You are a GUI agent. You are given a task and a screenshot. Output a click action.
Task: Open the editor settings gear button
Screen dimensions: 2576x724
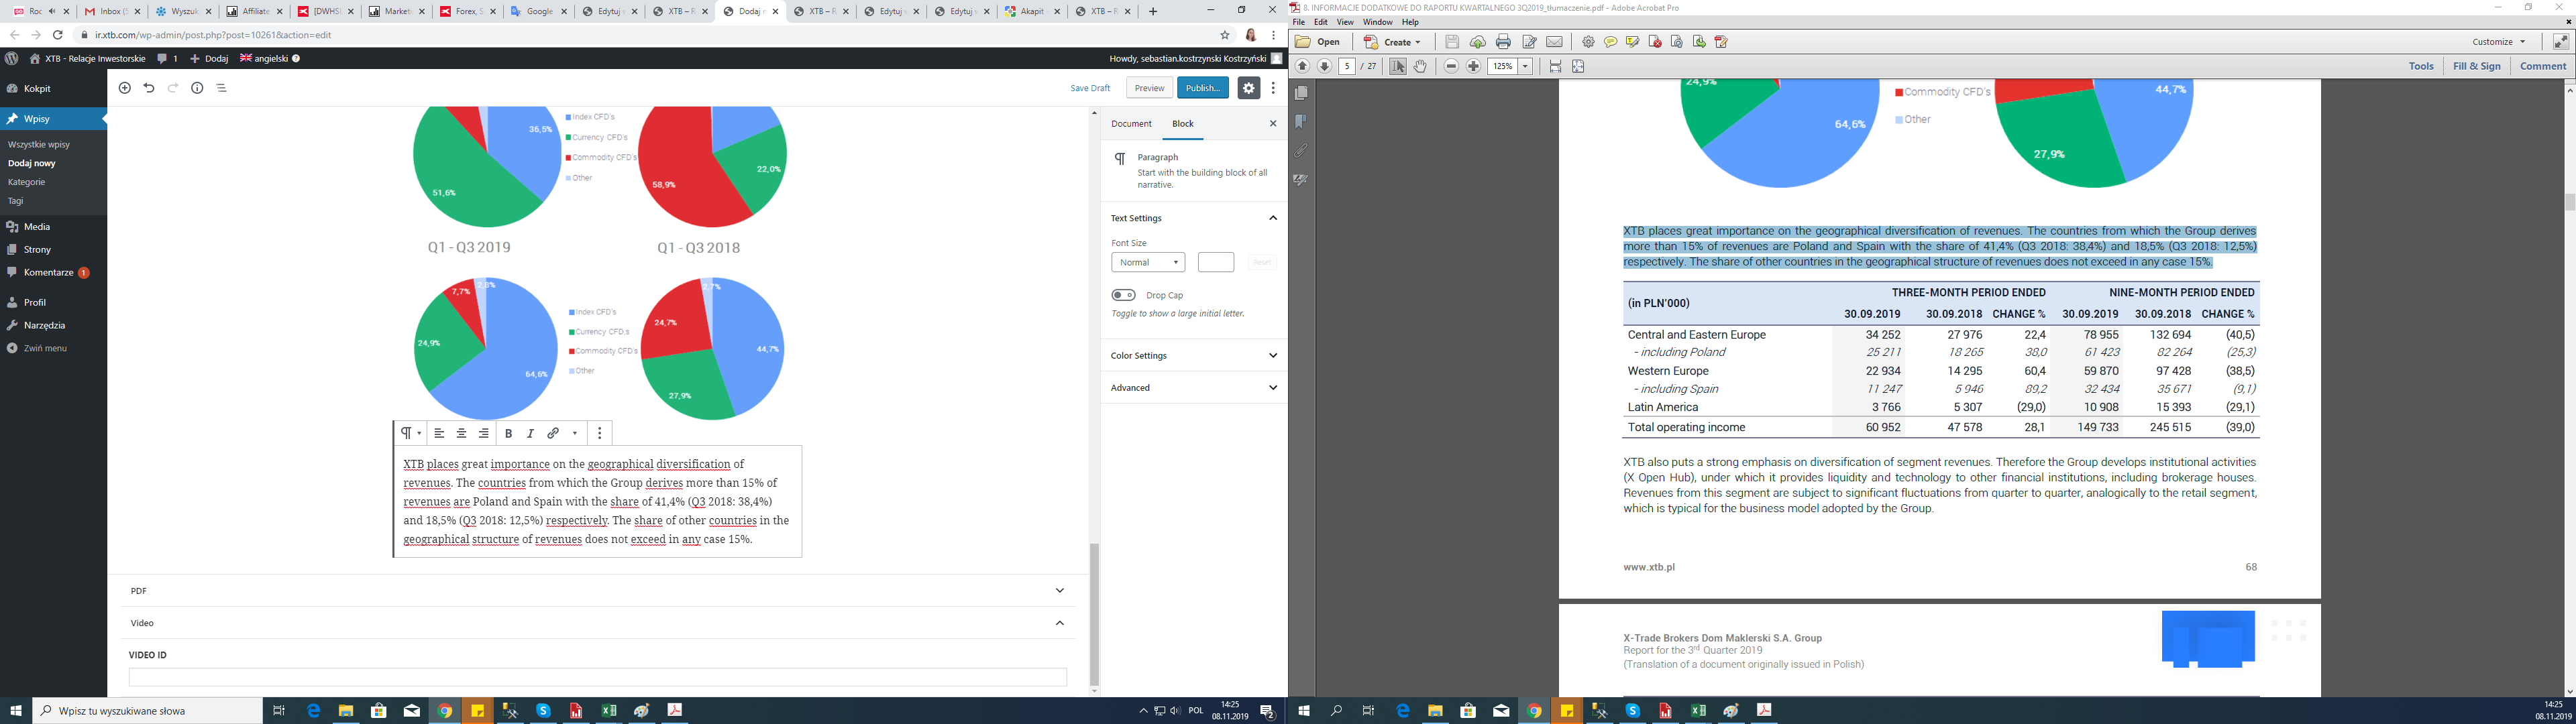[1249, 88]
